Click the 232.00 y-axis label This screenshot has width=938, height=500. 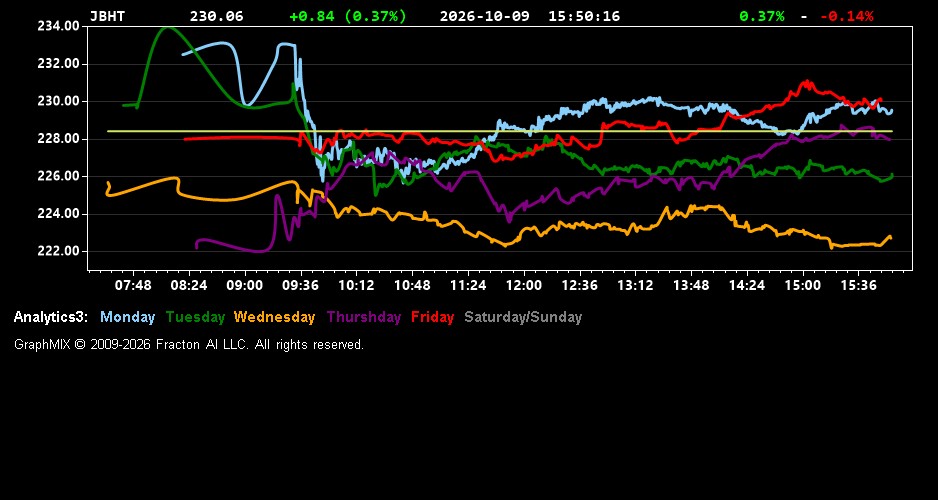[58, 63]
